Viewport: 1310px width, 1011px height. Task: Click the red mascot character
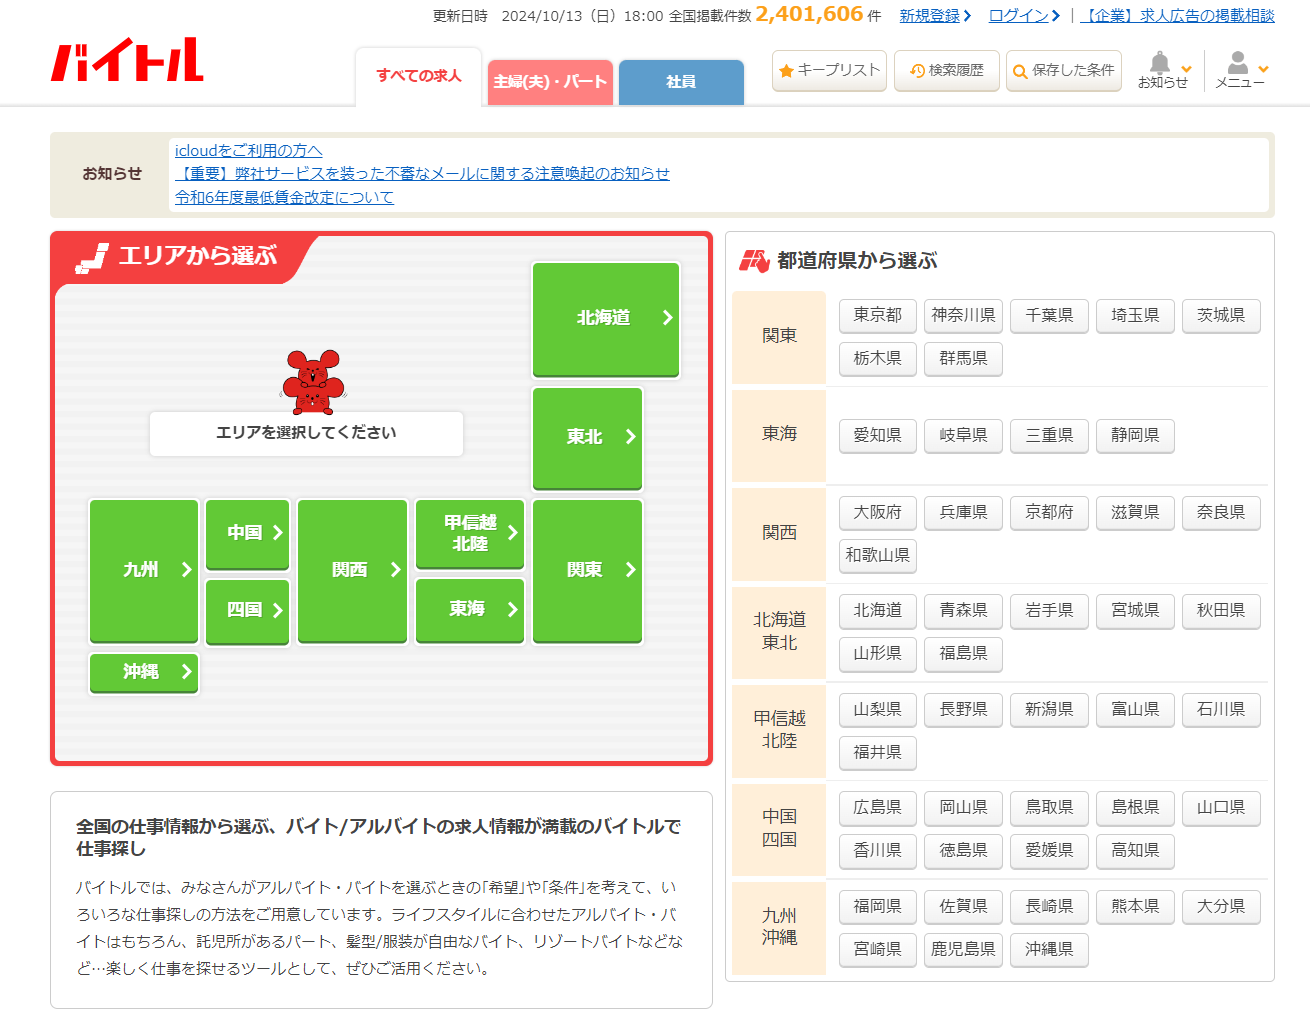pos(313,381)
